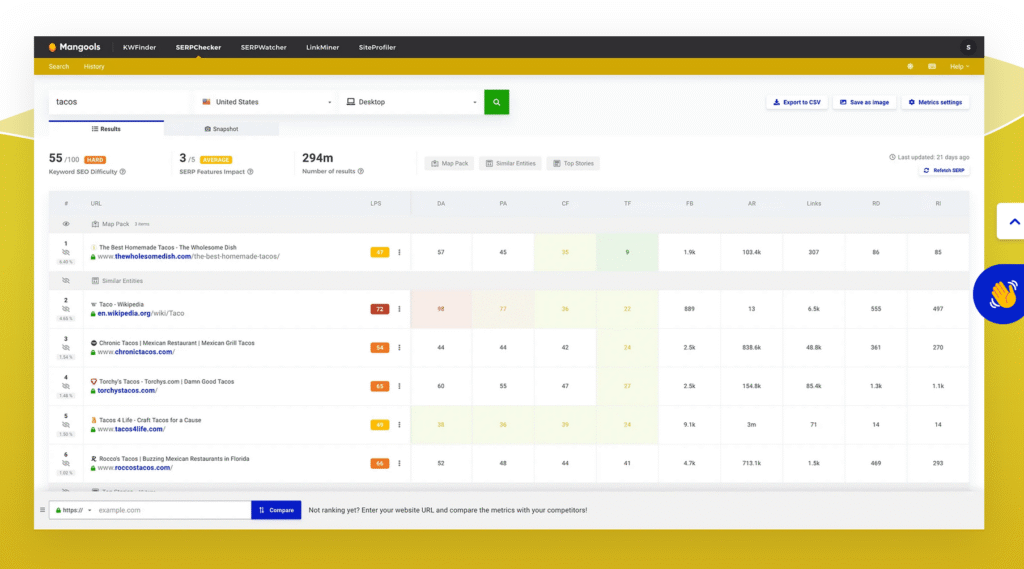Screen dimensions: 1024x569
Task: Click LPS badge 65 for Torchy's Tacos
Action: [x=379, y=386]
